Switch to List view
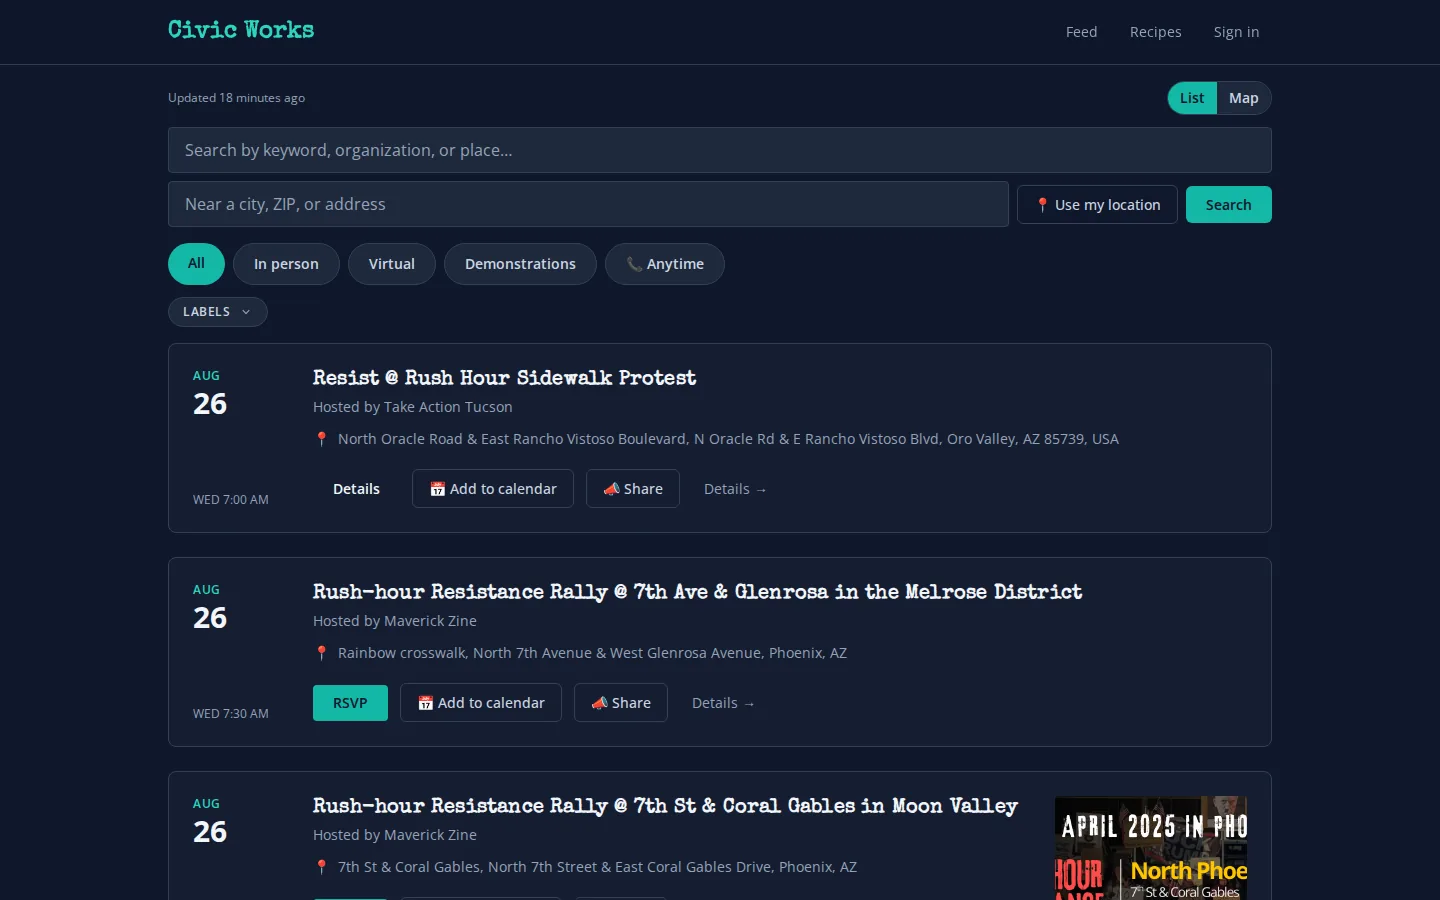1440x900 pixels. point(1192,98)
